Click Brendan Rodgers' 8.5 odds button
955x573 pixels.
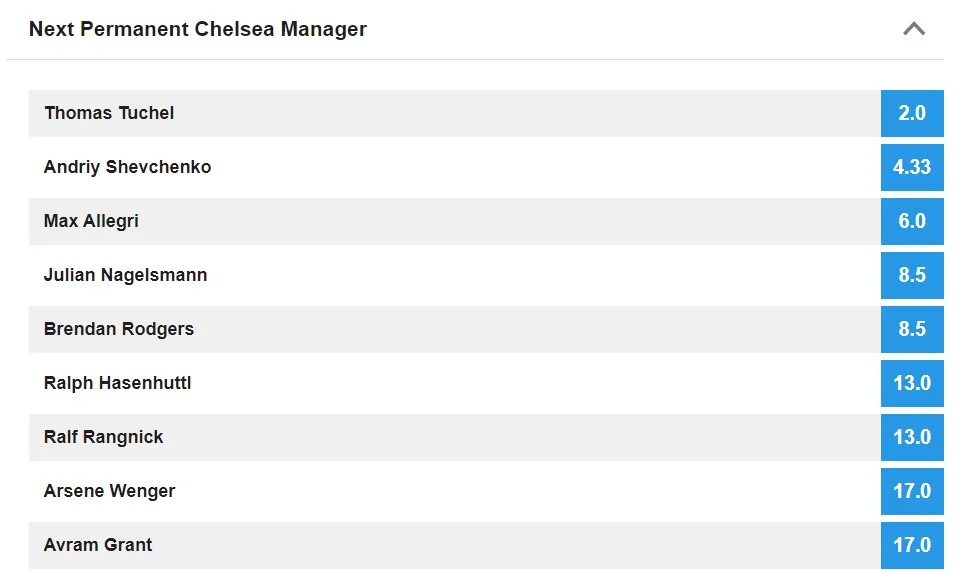(912, 329)
